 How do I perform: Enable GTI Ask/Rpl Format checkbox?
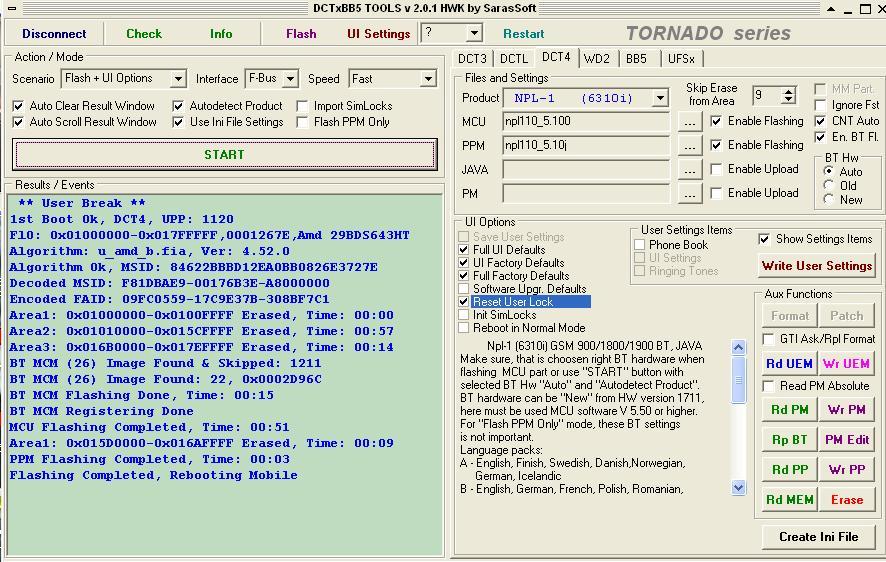(768, 339)
